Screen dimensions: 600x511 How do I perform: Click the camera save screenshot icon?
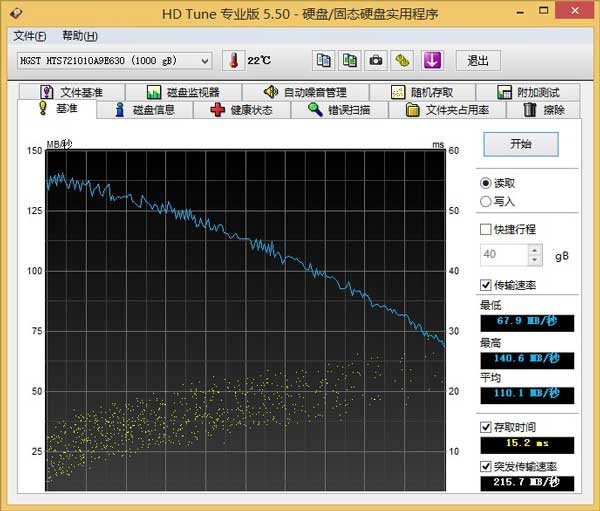[x=376, y=60]
